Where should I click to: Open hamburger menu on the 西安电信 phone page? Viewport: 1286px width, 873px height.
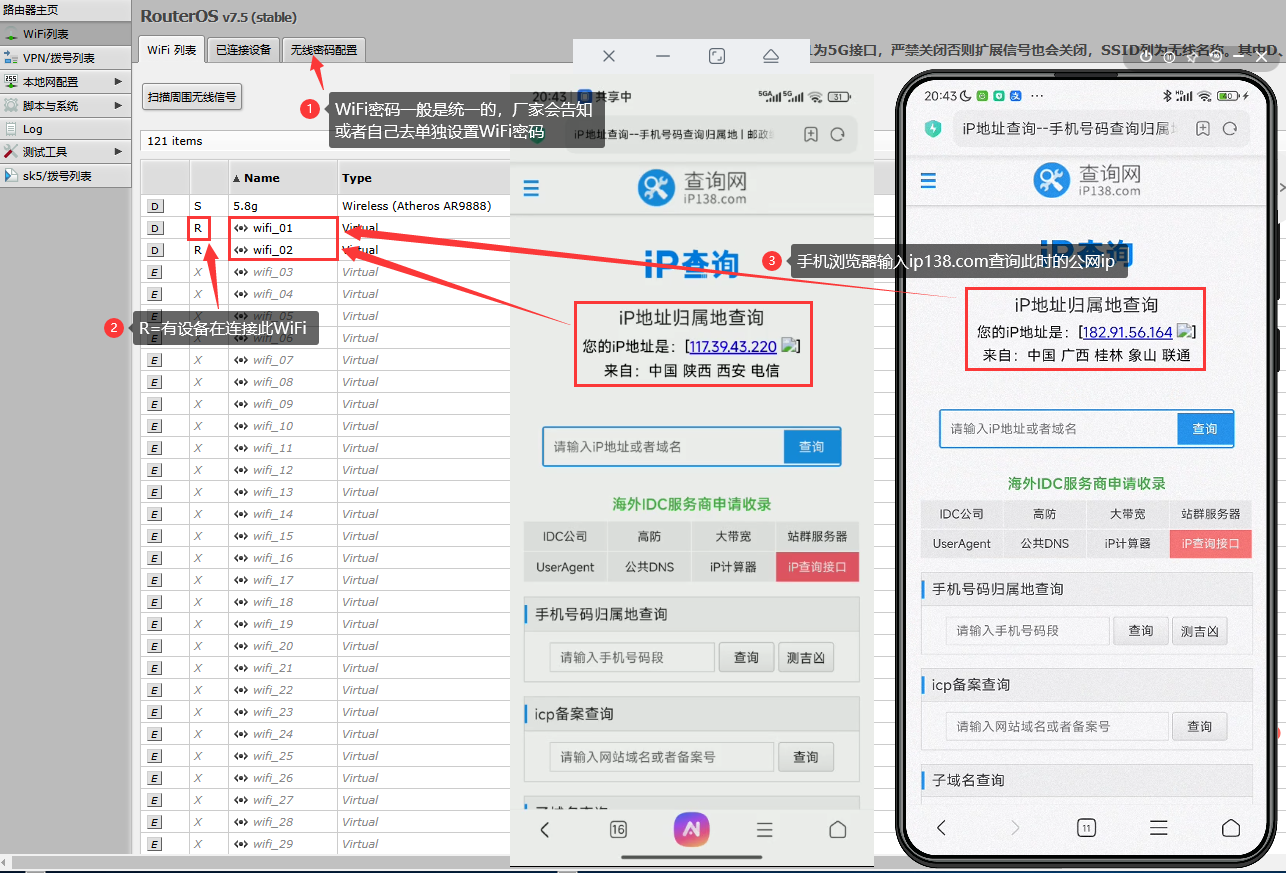tap(531, 188)
